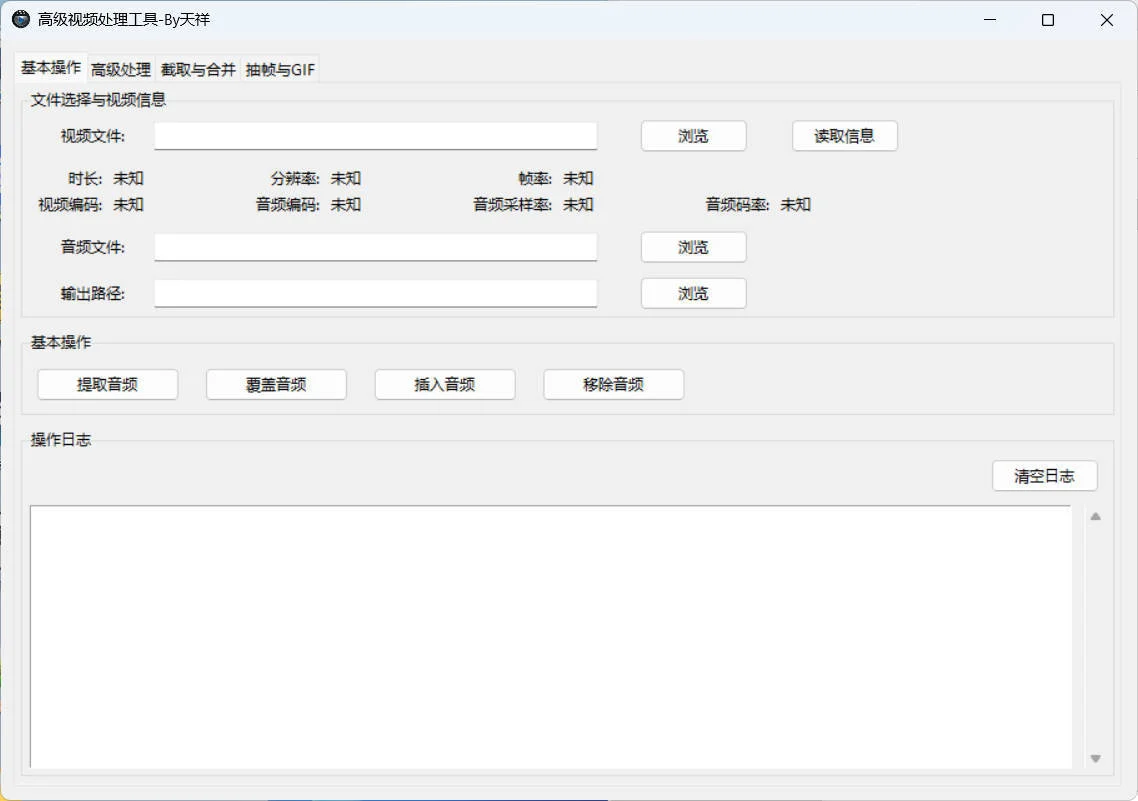The height and width of the screenshot is (801, 1138).
Task: Click the 移除音频 button
Action: click(x=613, y=384)
